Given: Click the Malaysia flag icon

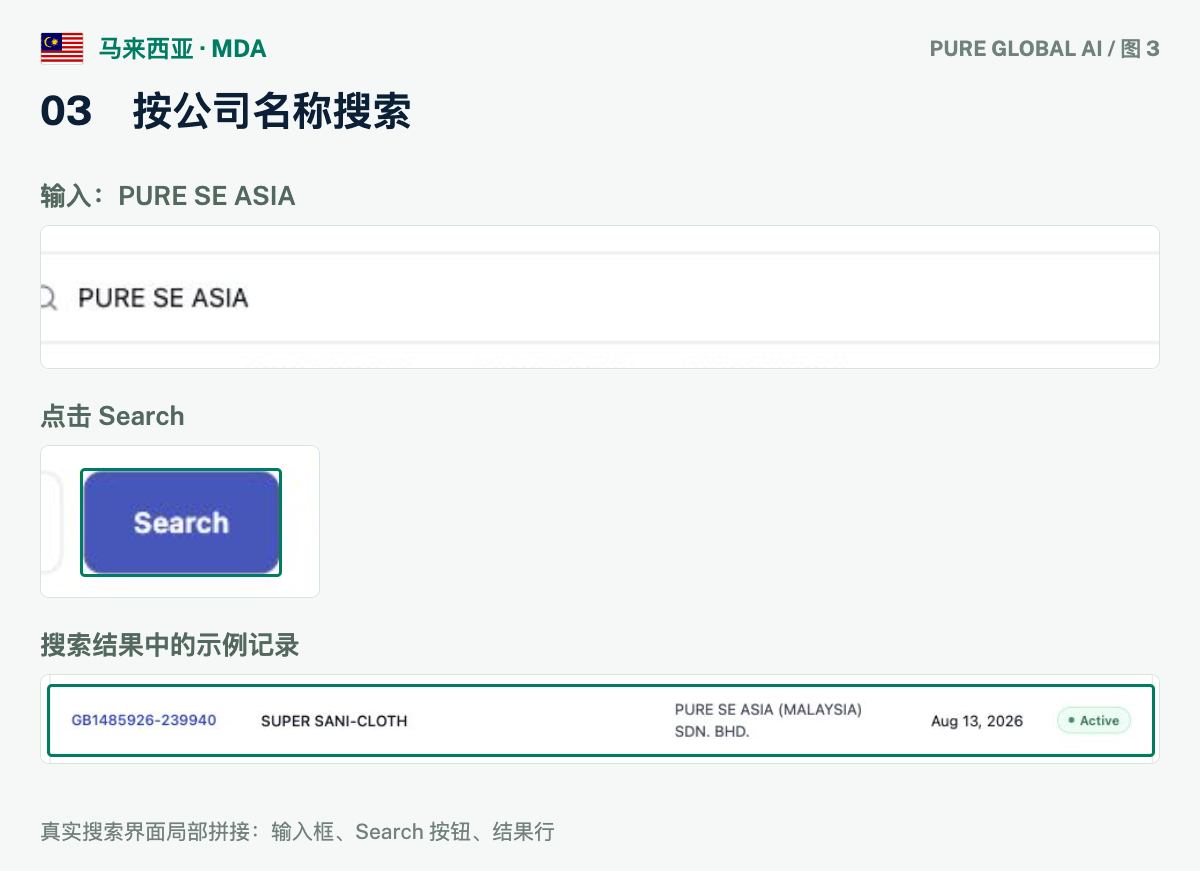Looking at the screenshot, I should (62, 48).
